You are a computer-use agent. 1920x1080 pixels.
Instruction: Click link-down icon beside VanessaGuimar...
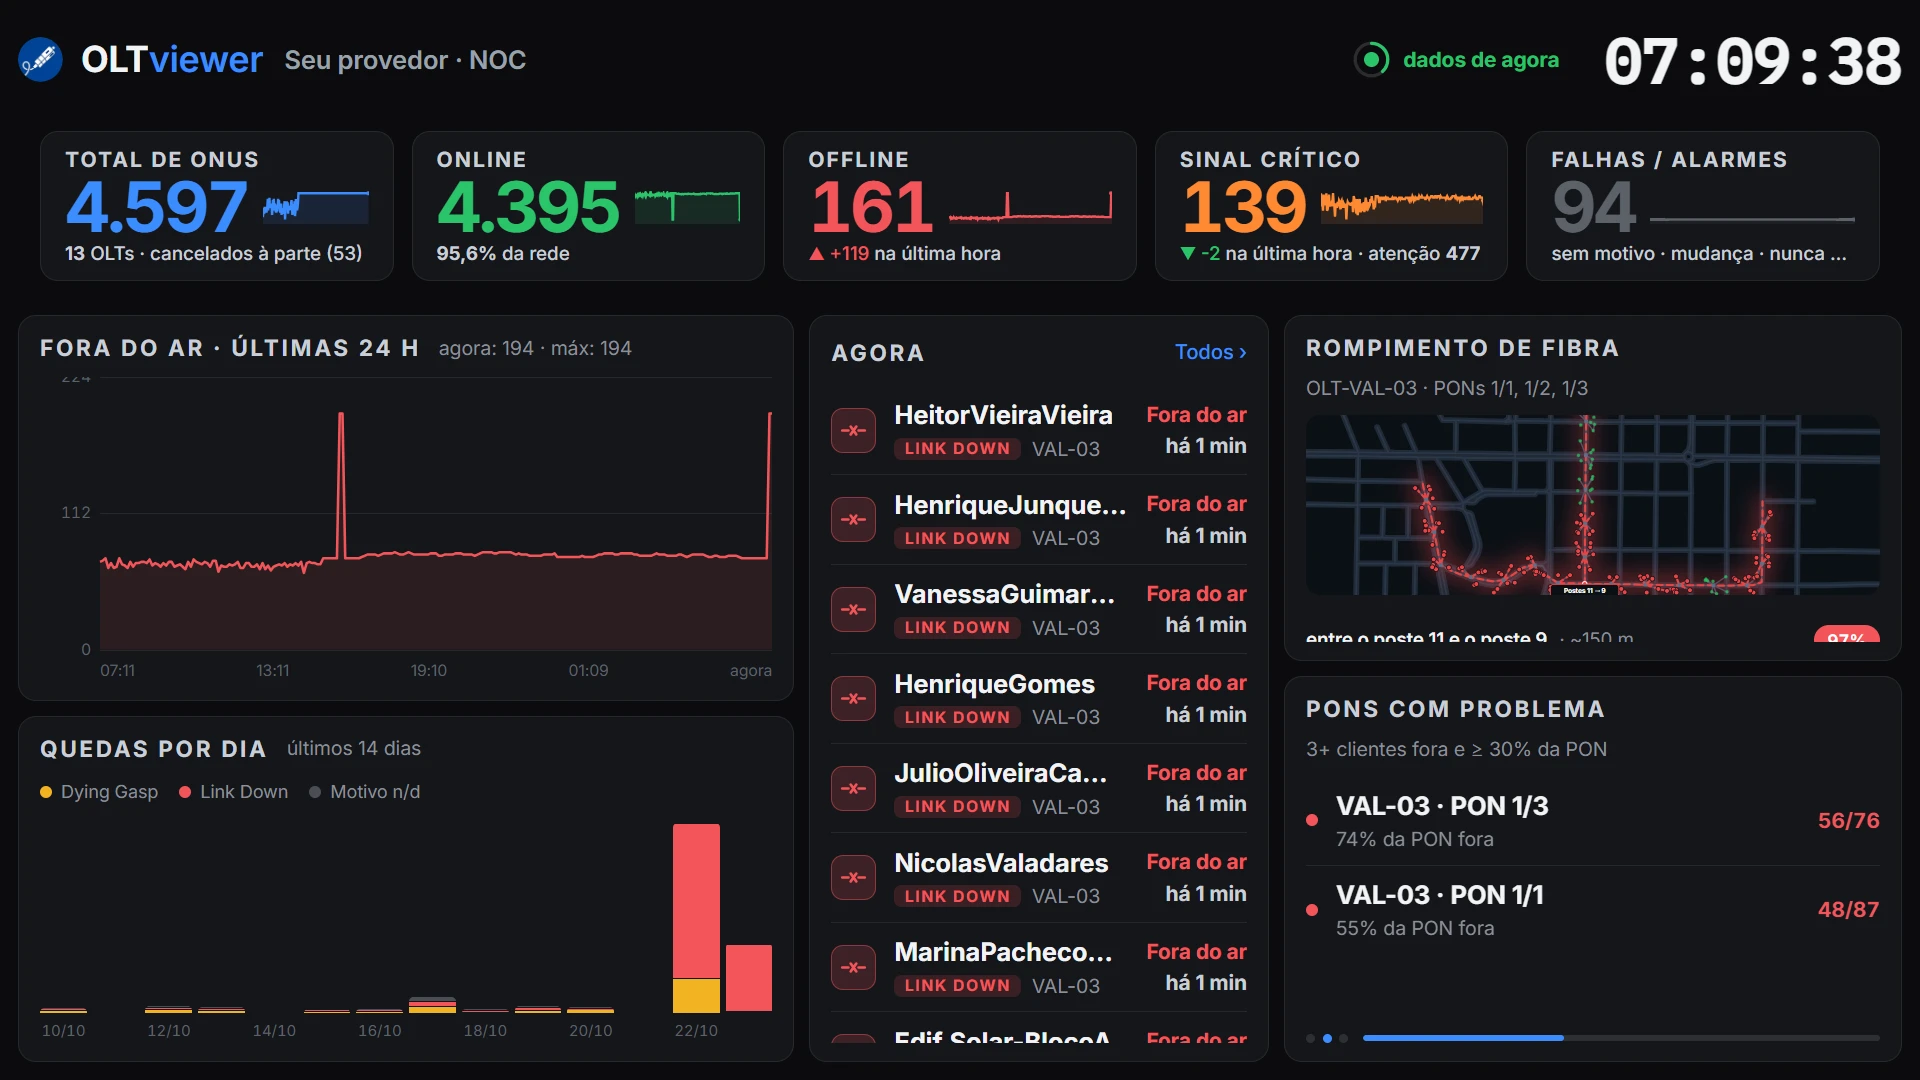(x=853, y=610)
